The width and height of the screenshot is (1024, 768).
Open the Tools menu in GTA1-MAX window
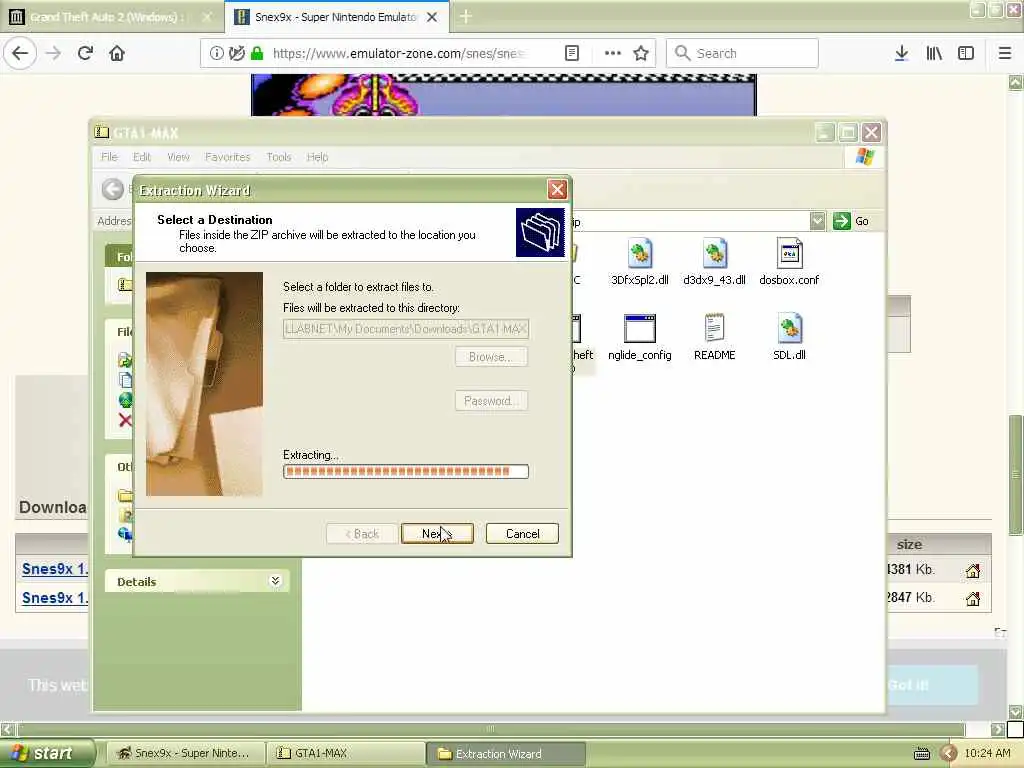coord(278,157)
